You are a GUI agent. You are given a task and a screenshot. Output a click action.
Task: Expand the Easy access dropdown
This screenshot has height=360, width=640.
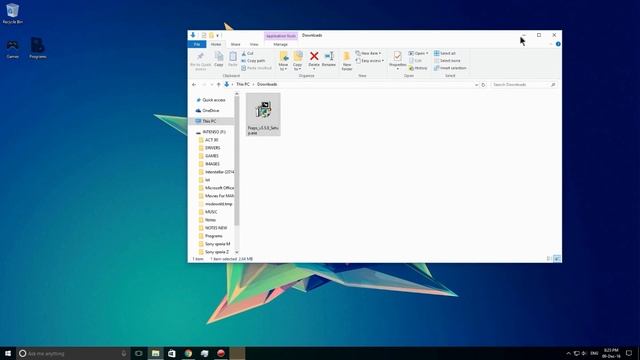click(370, 61)
